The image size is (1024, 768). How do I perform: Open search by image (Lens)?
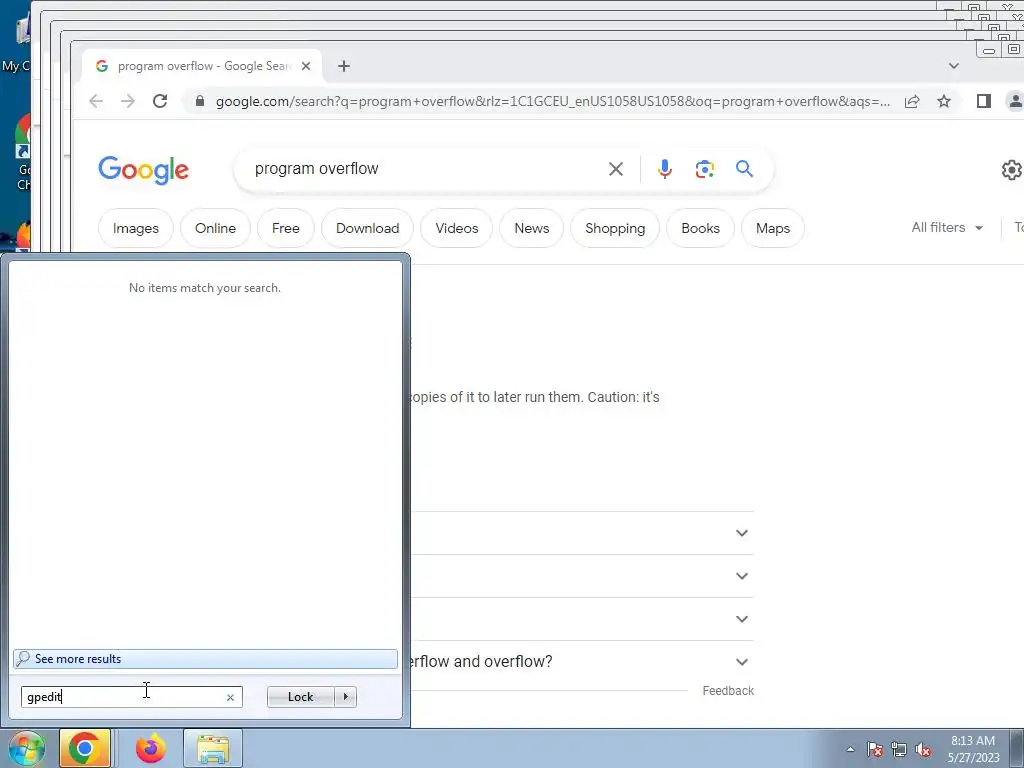[705, 169]
